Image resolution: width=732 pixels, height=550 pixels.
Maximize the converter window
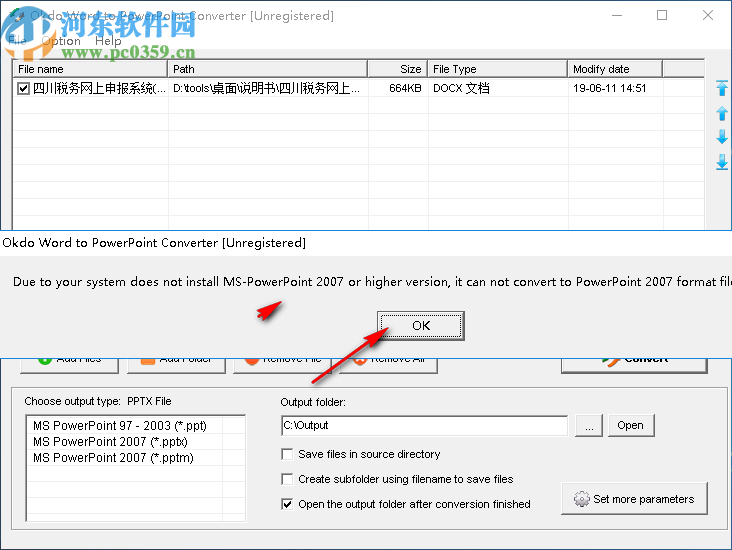coord(662,15)
